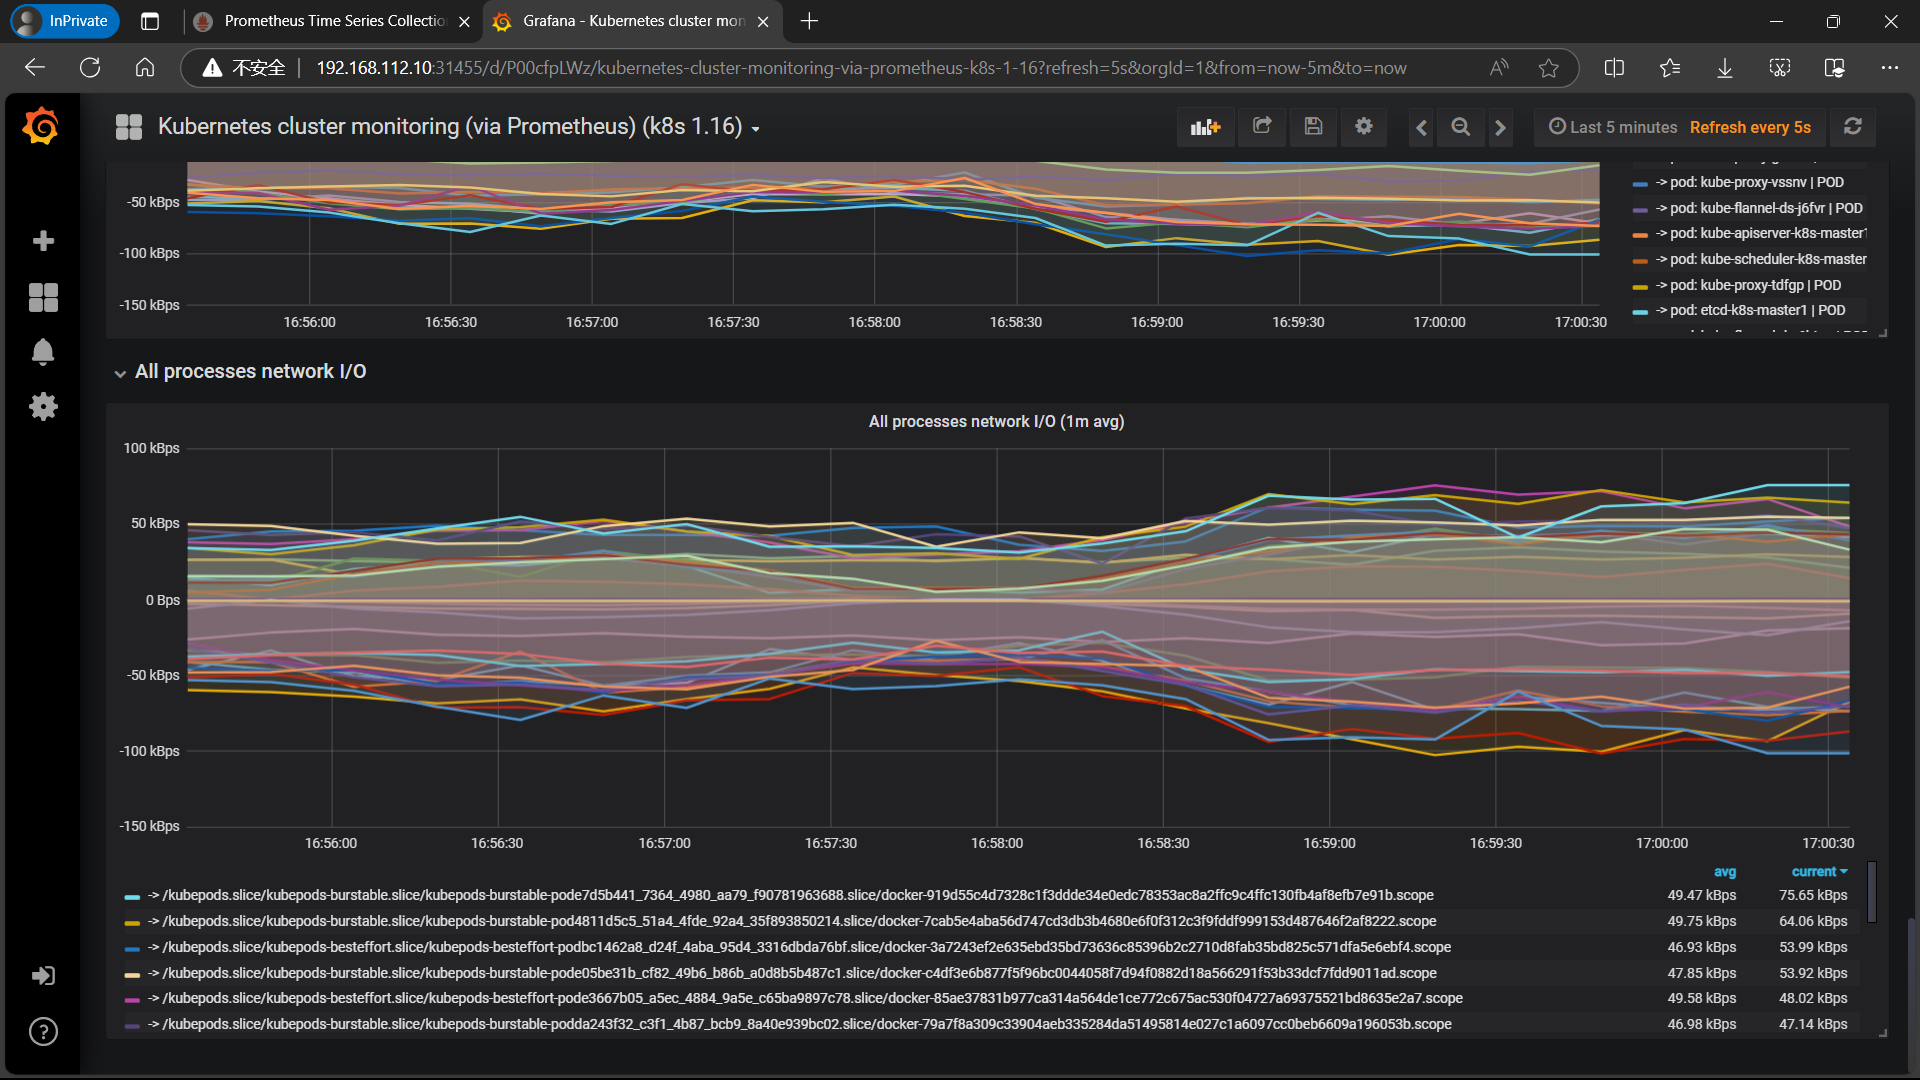Zoom out the time range

(x=1461, y=127)
